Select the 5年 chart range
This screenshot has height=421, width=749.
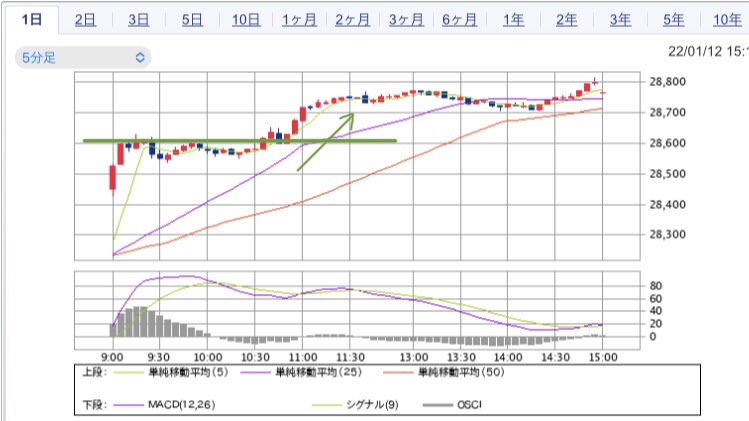pos(674,20)
